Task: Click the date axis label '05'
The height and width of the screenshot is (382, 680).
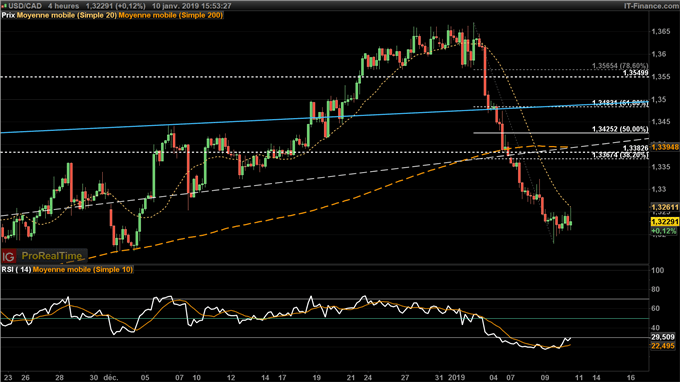Action: click(145, 377)
